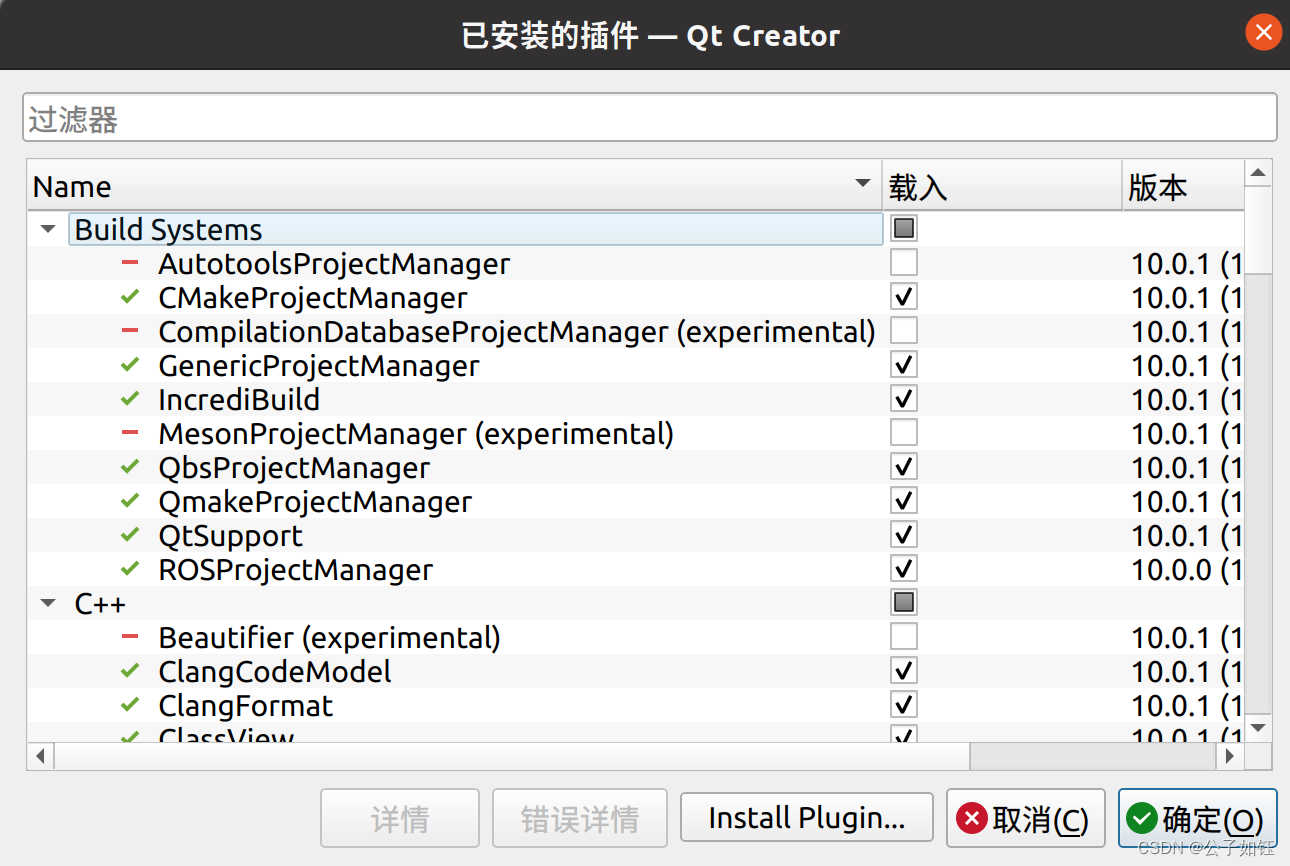
Task: Focus the 过滤器 filter input field
Action: (650, 117)
